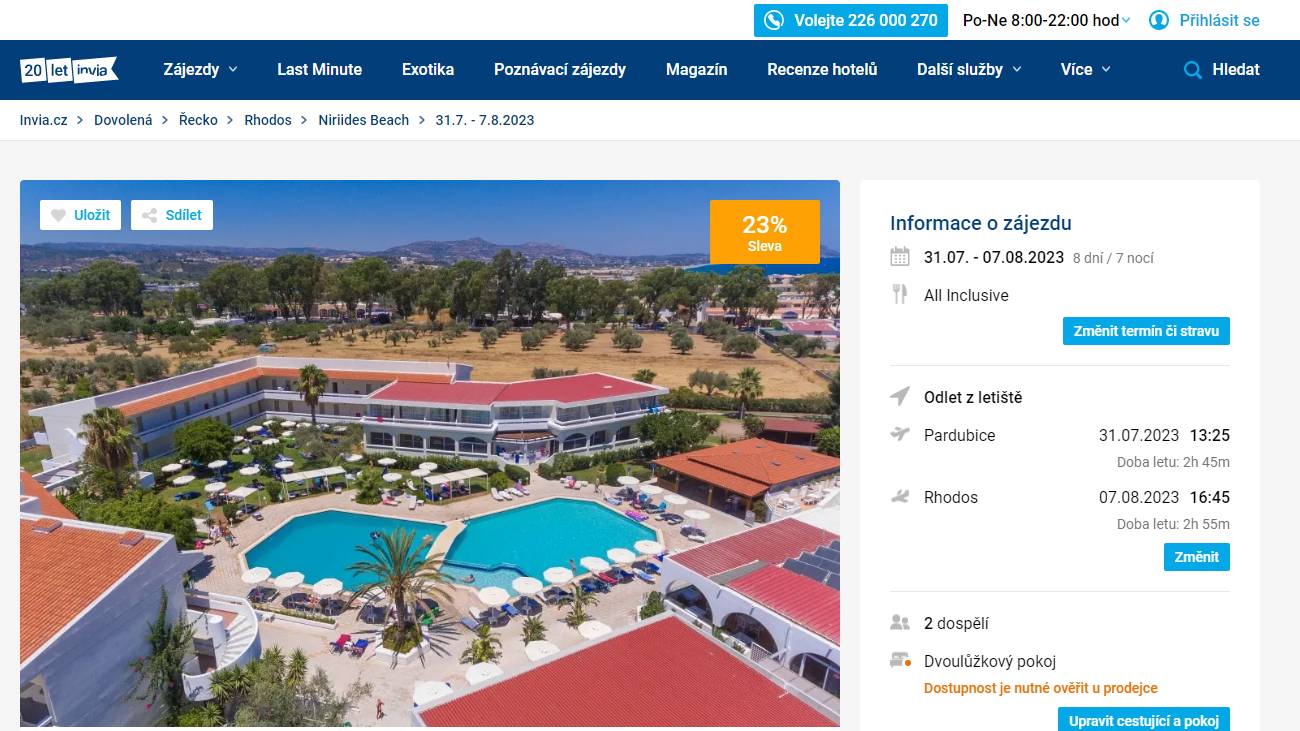Click the Invia 20 let logo

(x=69, y=69)
